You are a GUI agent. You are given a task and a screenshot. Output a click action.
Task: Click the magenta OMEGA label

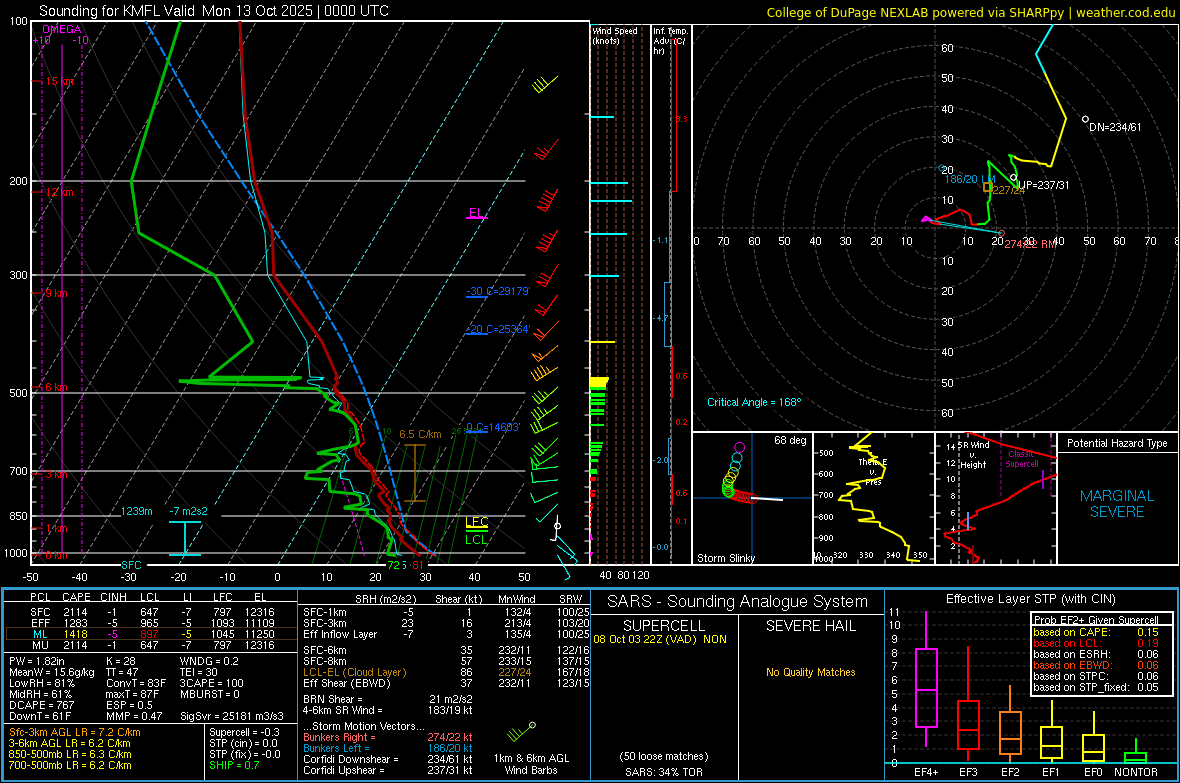pyautogui.click(x=62, y=29)
